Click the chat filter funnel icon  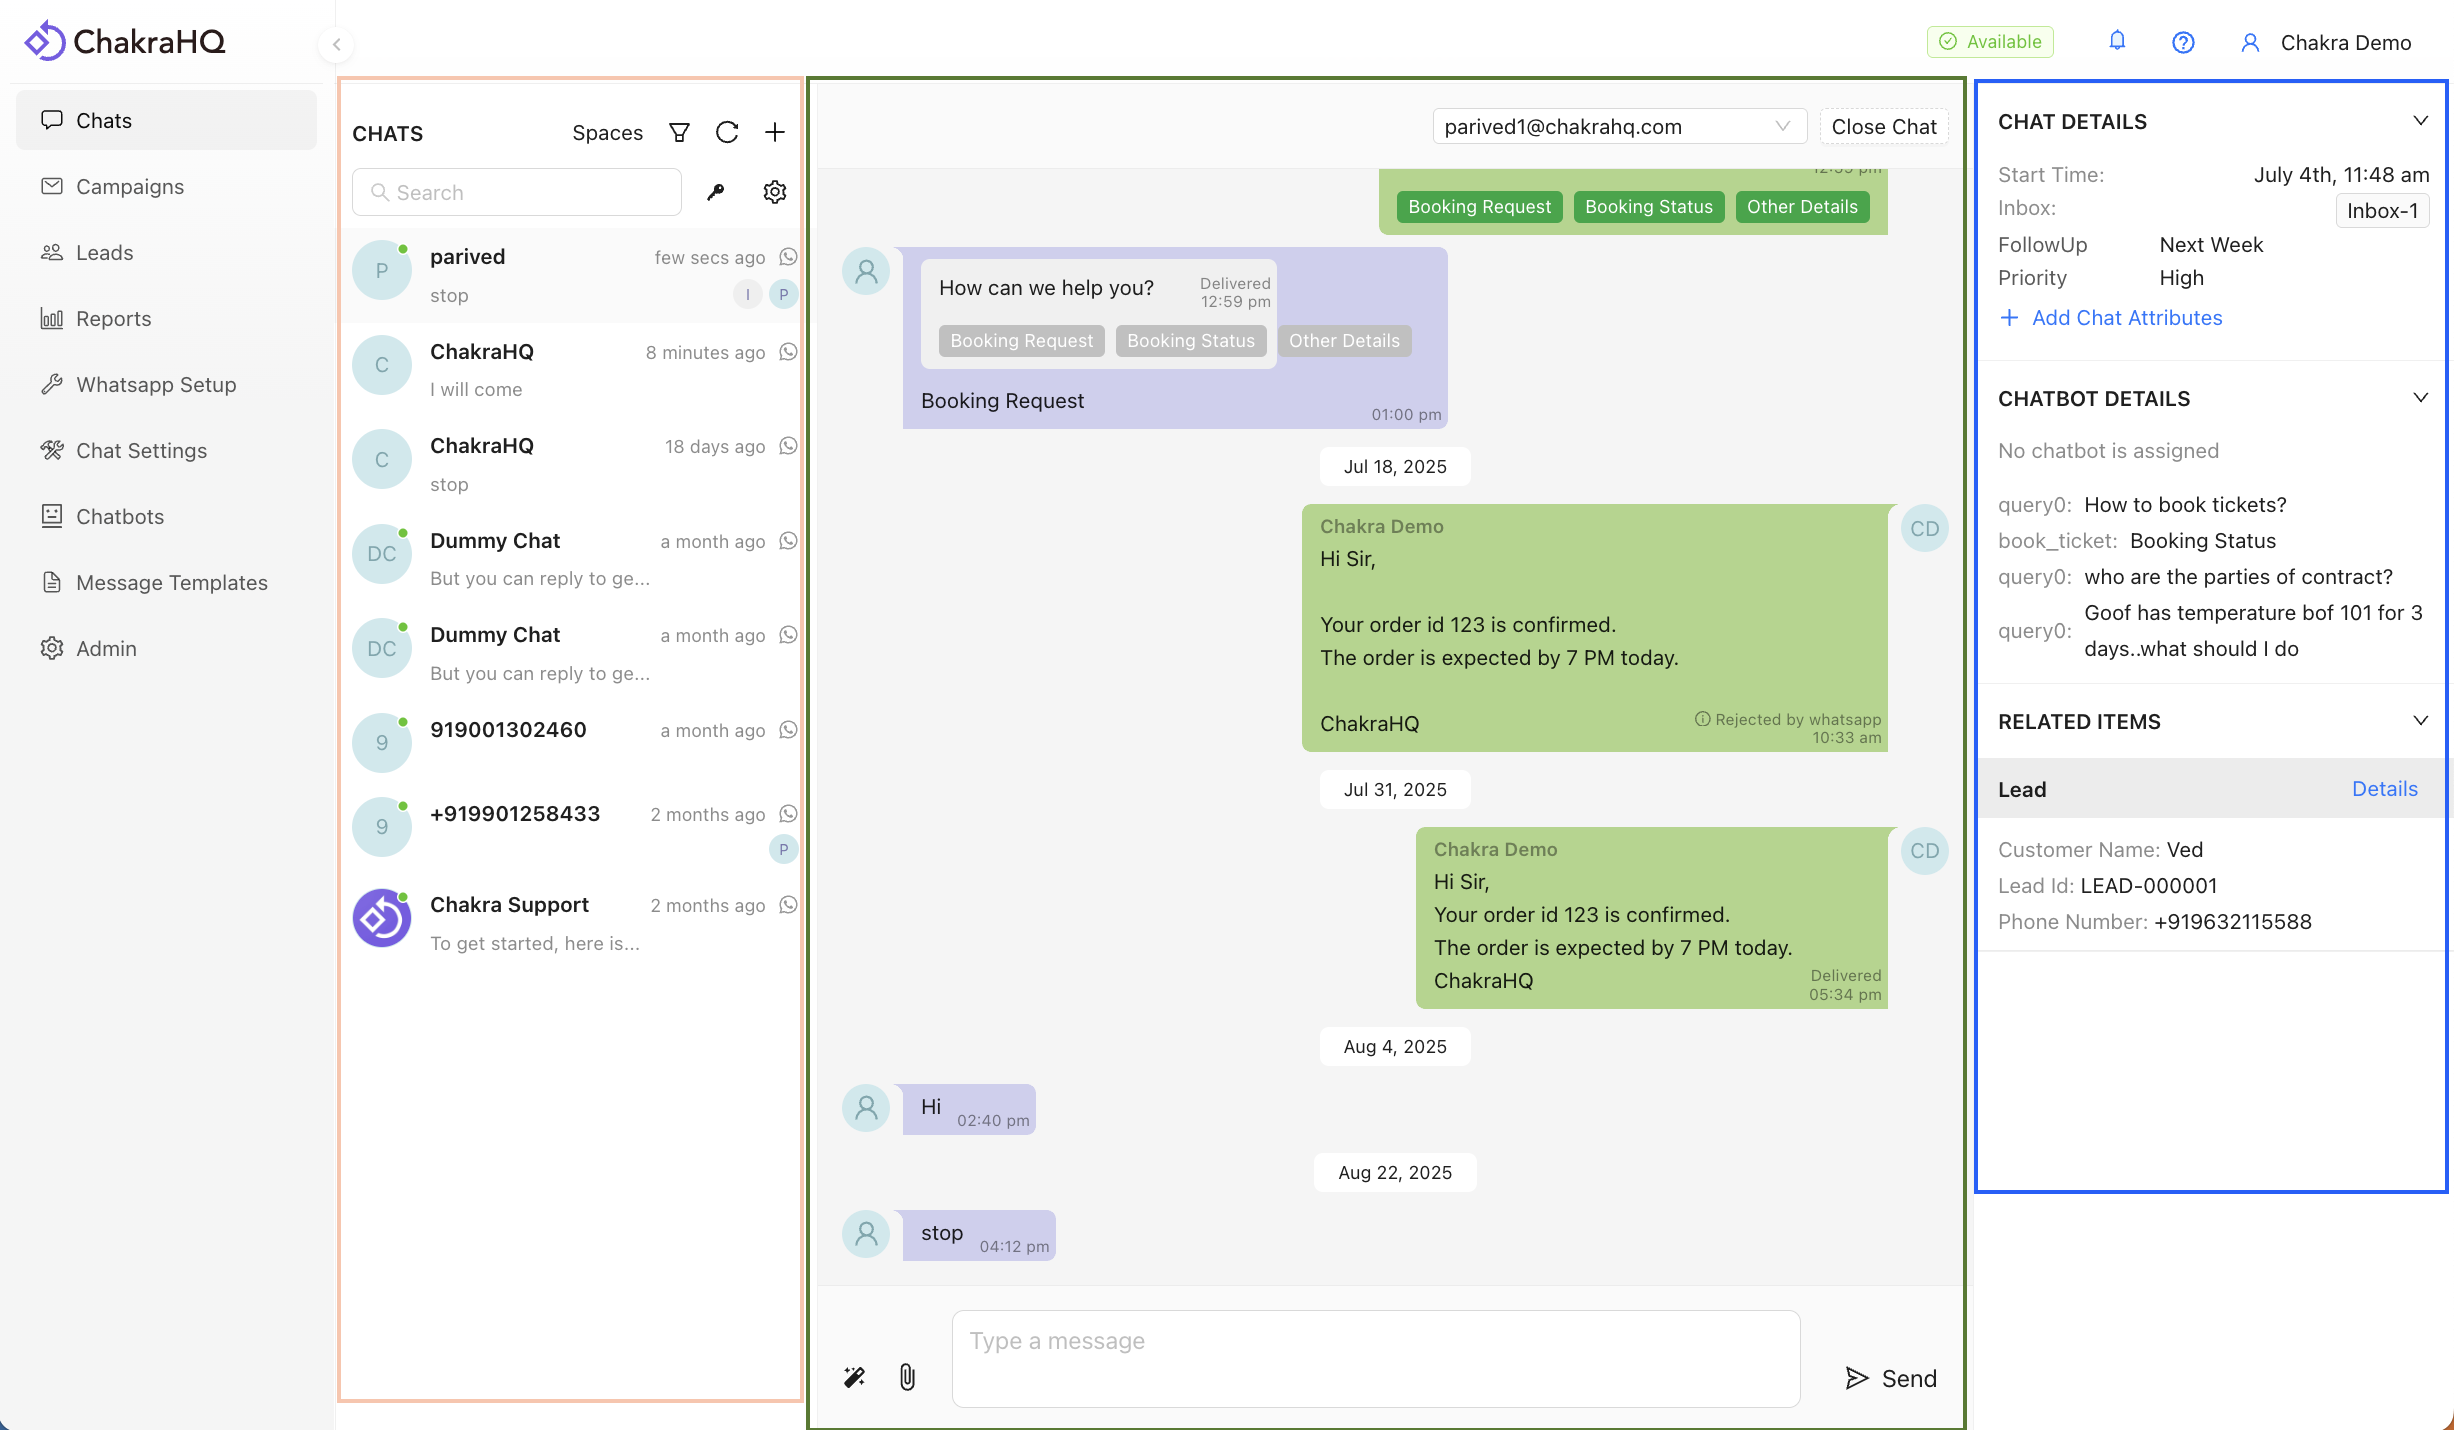679,133
